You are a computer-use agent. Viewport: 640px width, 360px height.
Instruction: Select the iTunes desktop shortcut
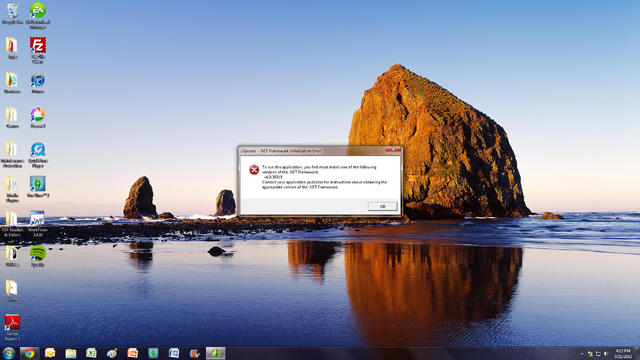point(38,83)
